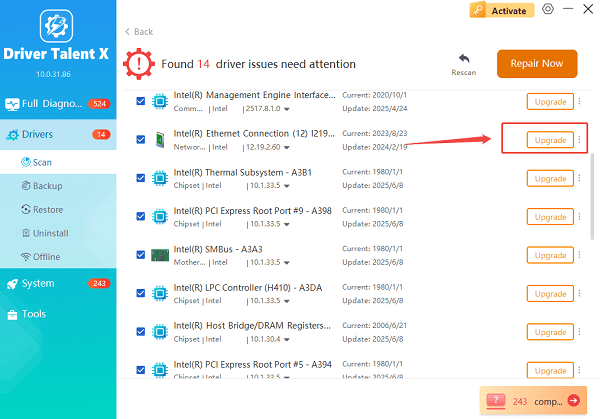
Task: Uncheck Intel Ethernet Connection driver checkbox
Action: pyautogui.click(x=140, y=140)
